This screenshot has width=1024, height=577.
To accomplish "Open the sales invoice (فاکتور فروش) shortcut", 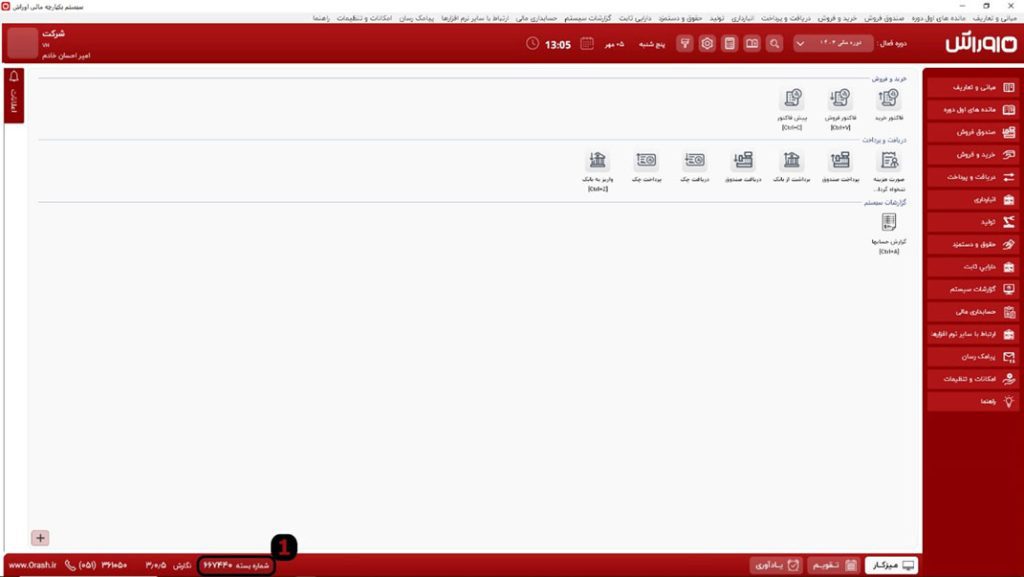I will (x=840, y=99).
